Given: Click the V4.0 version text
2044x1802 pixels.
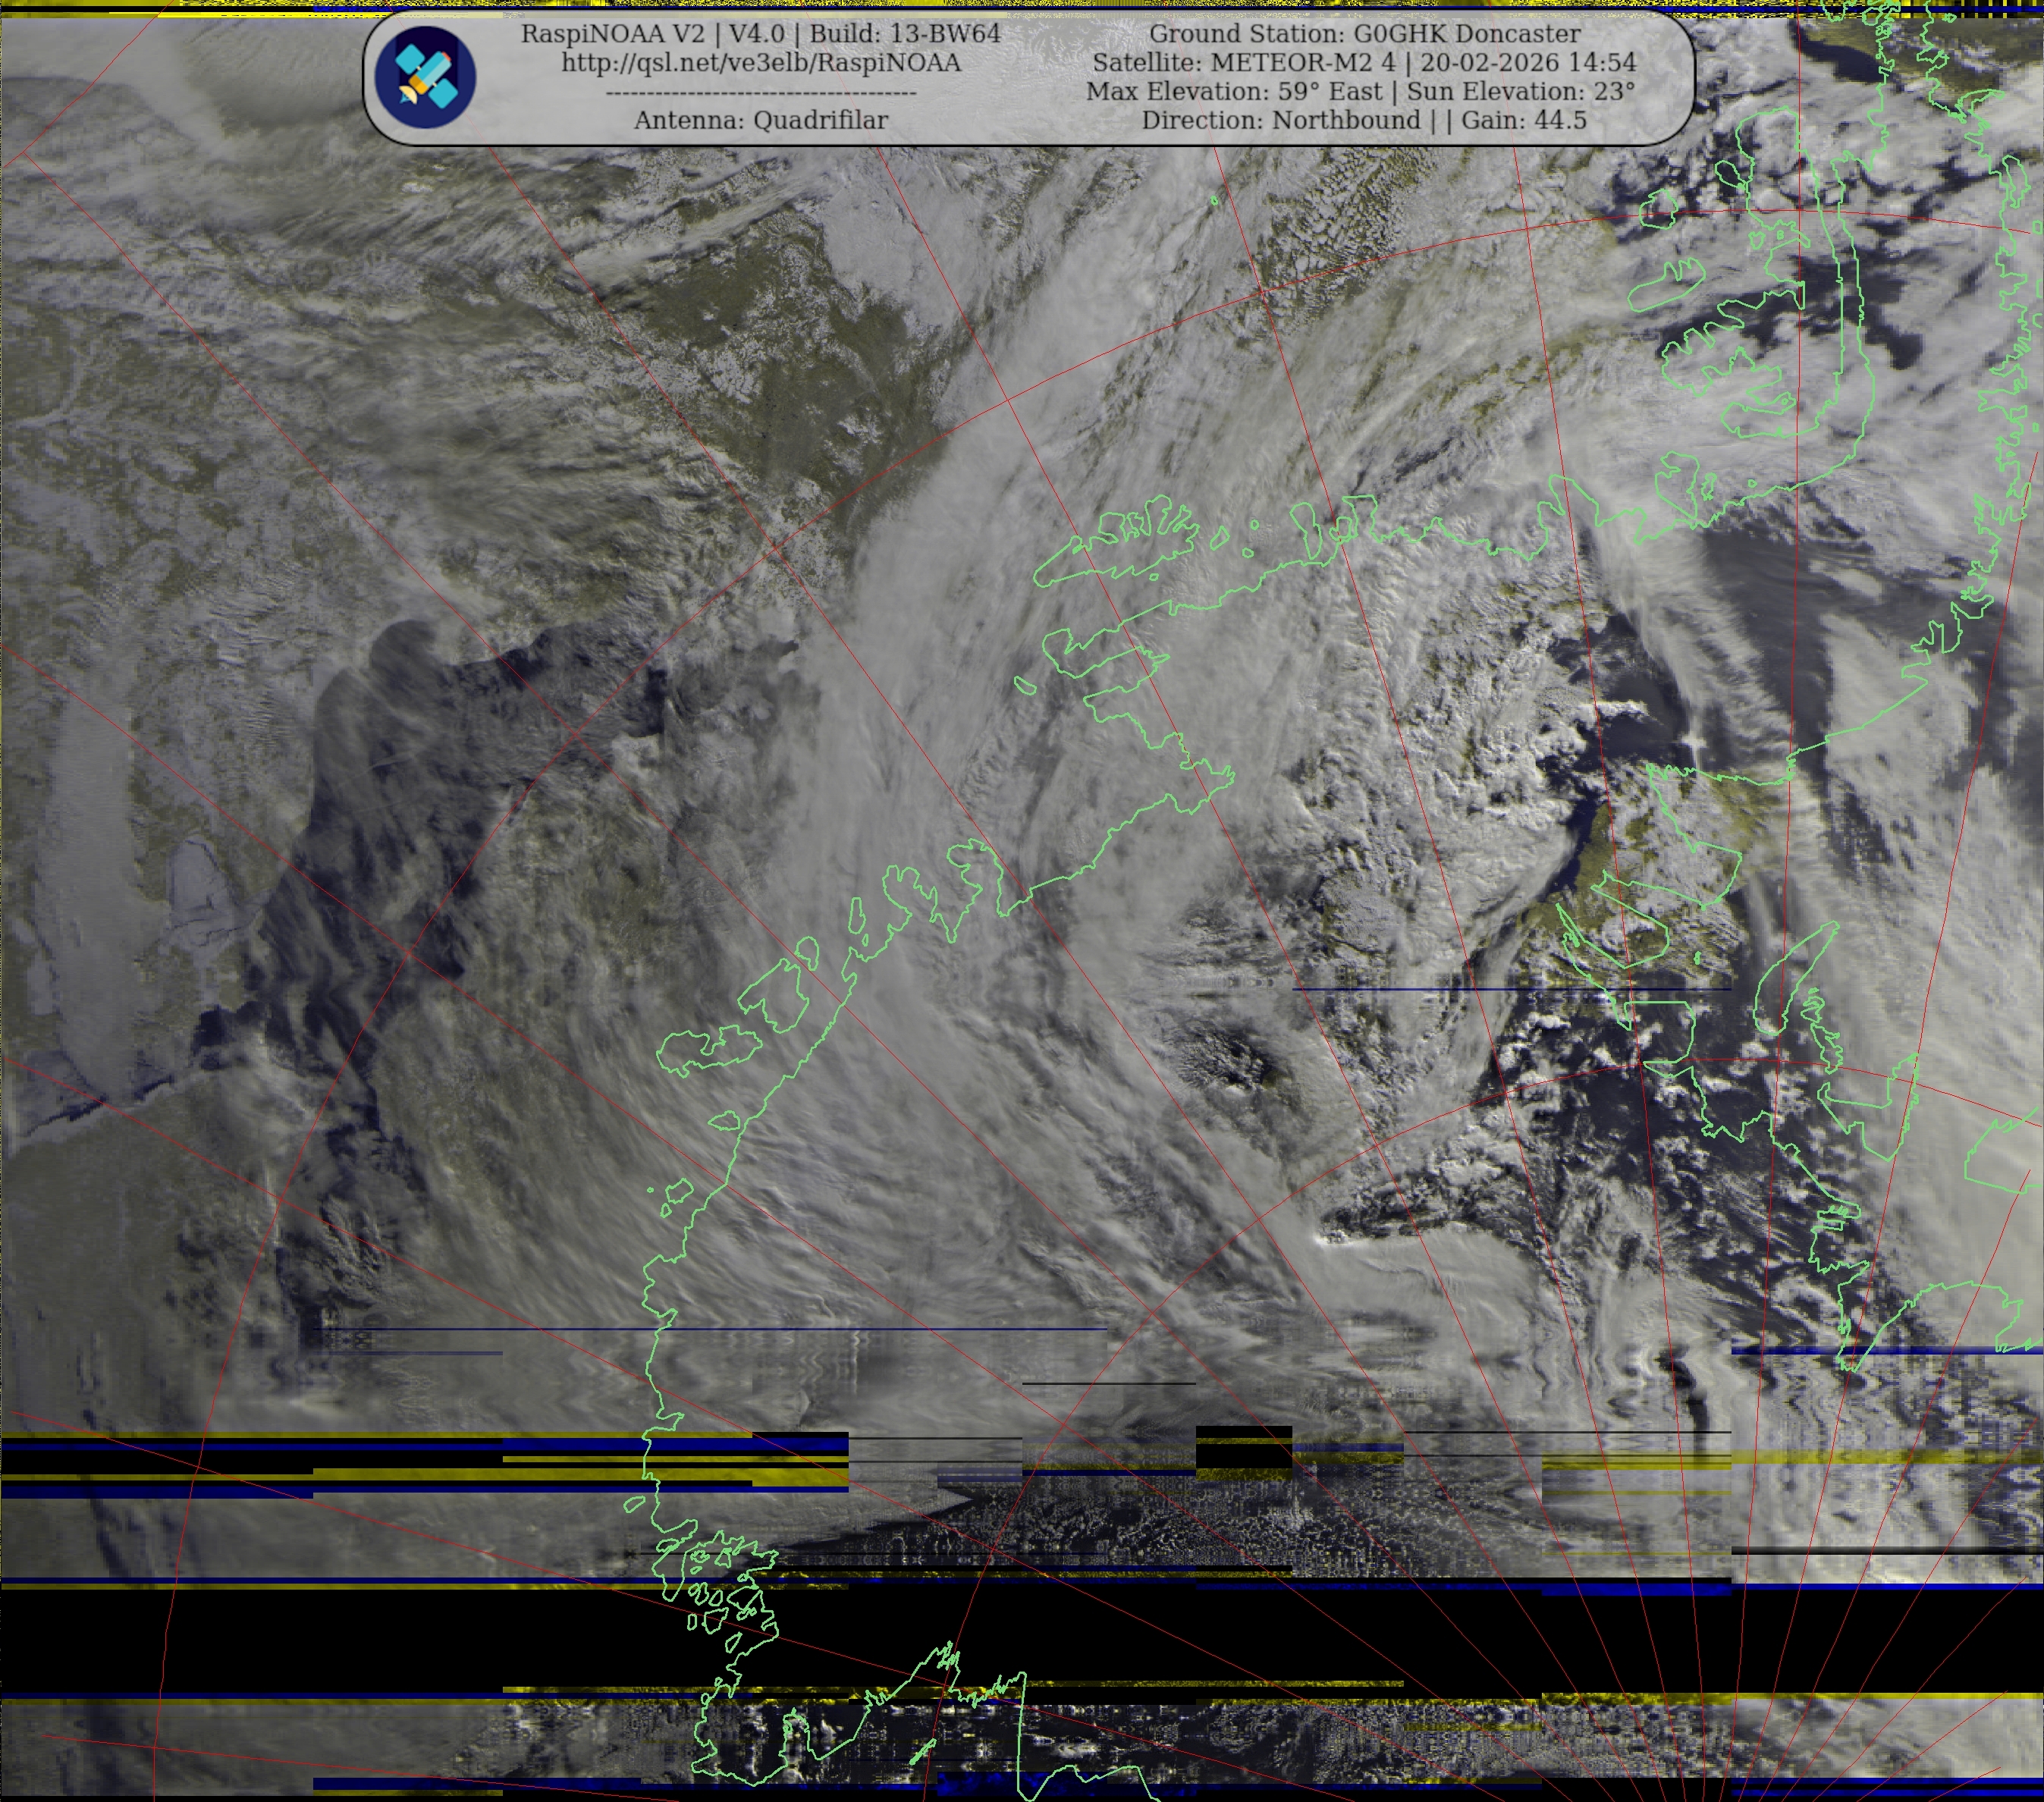Looking at the screenshot, I should click(x=755, y=34).
